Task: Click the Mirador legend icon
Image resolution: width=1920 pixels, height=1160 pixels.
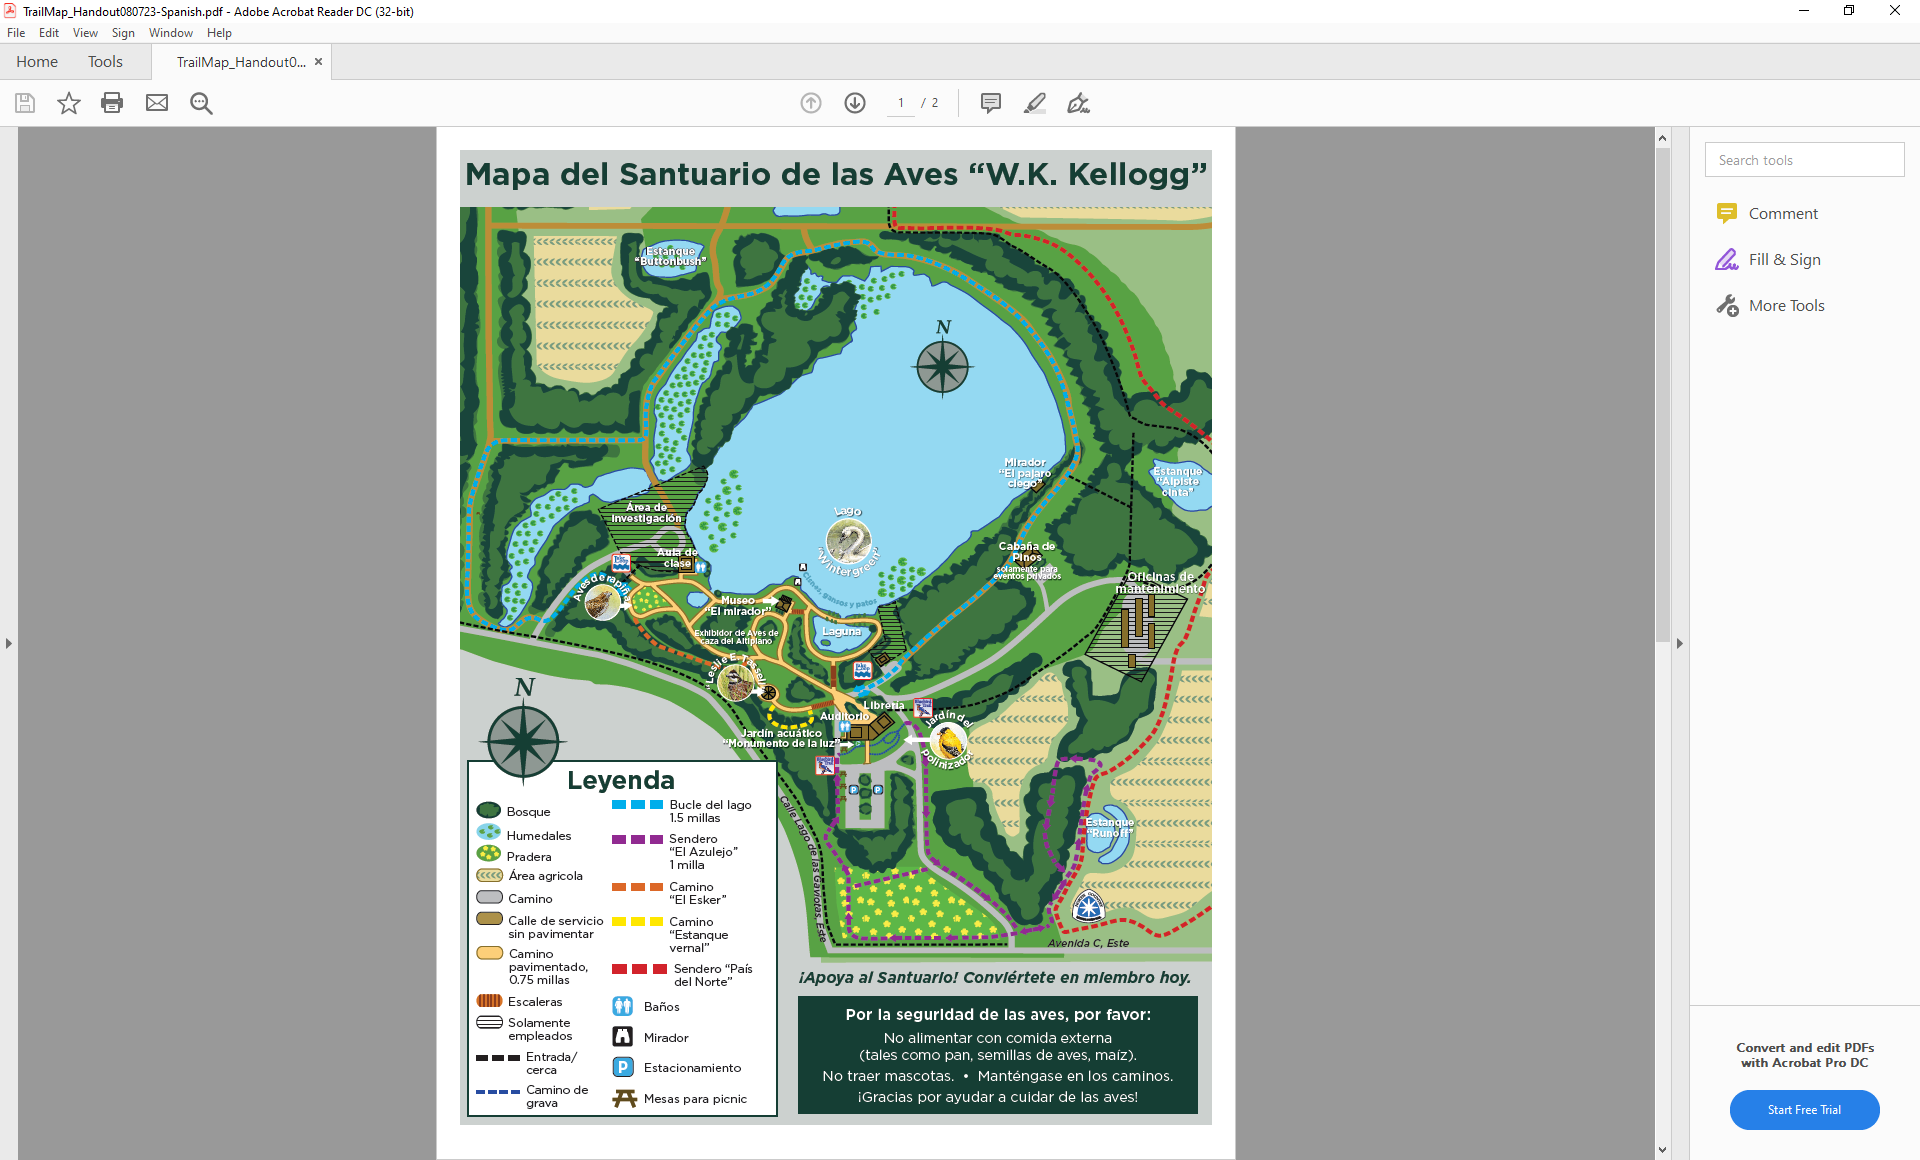Action: 623,1037
